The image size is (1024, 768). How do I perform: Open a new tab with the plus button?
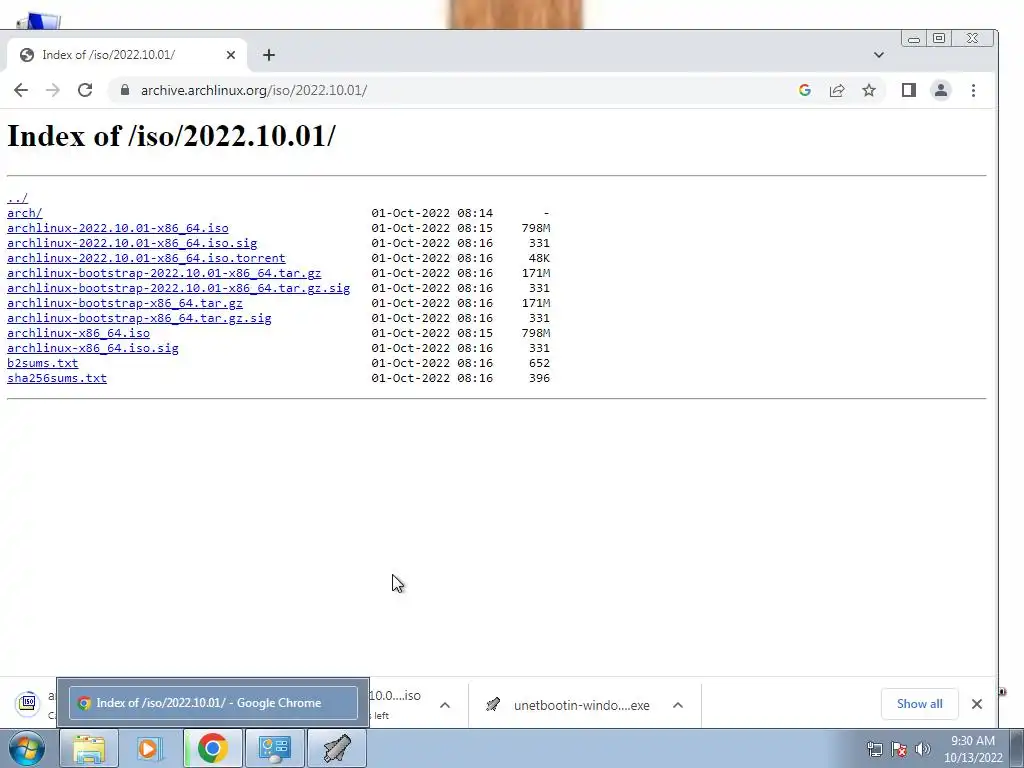click(x=269, y=55)
